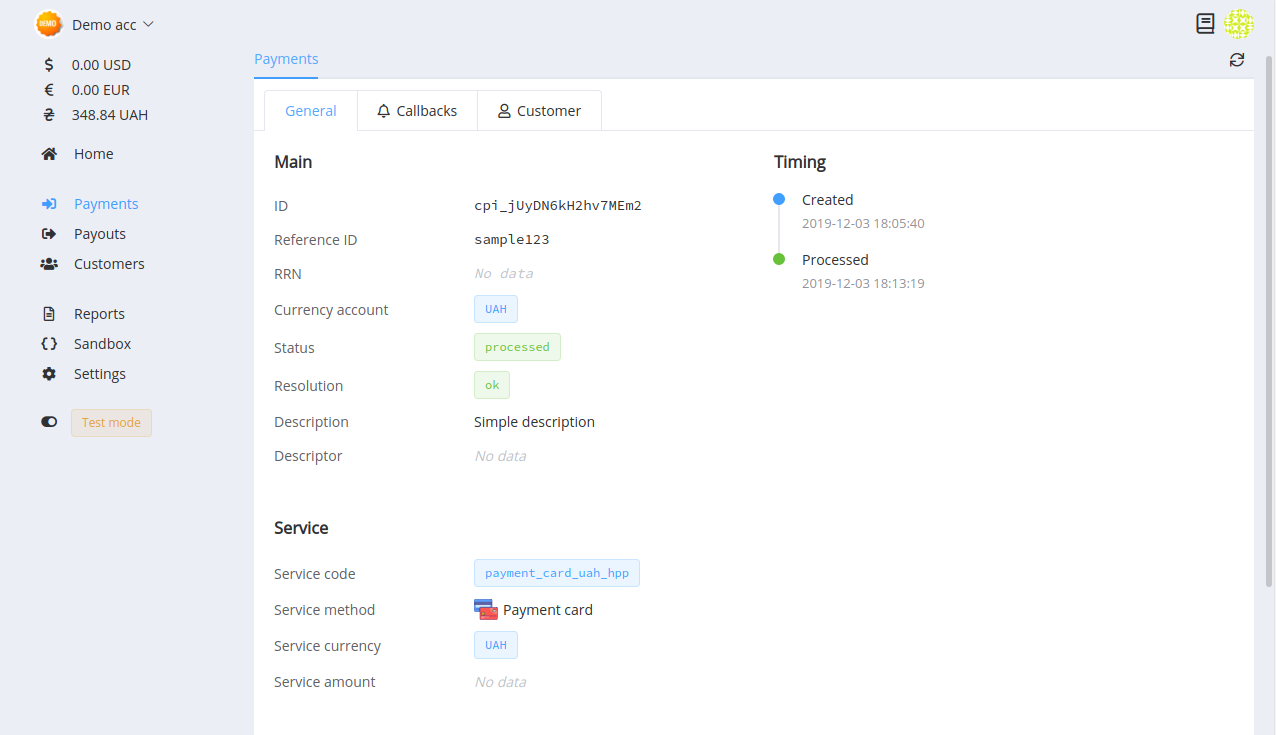Open the Payments section in the sidebar

coord(106,203)
